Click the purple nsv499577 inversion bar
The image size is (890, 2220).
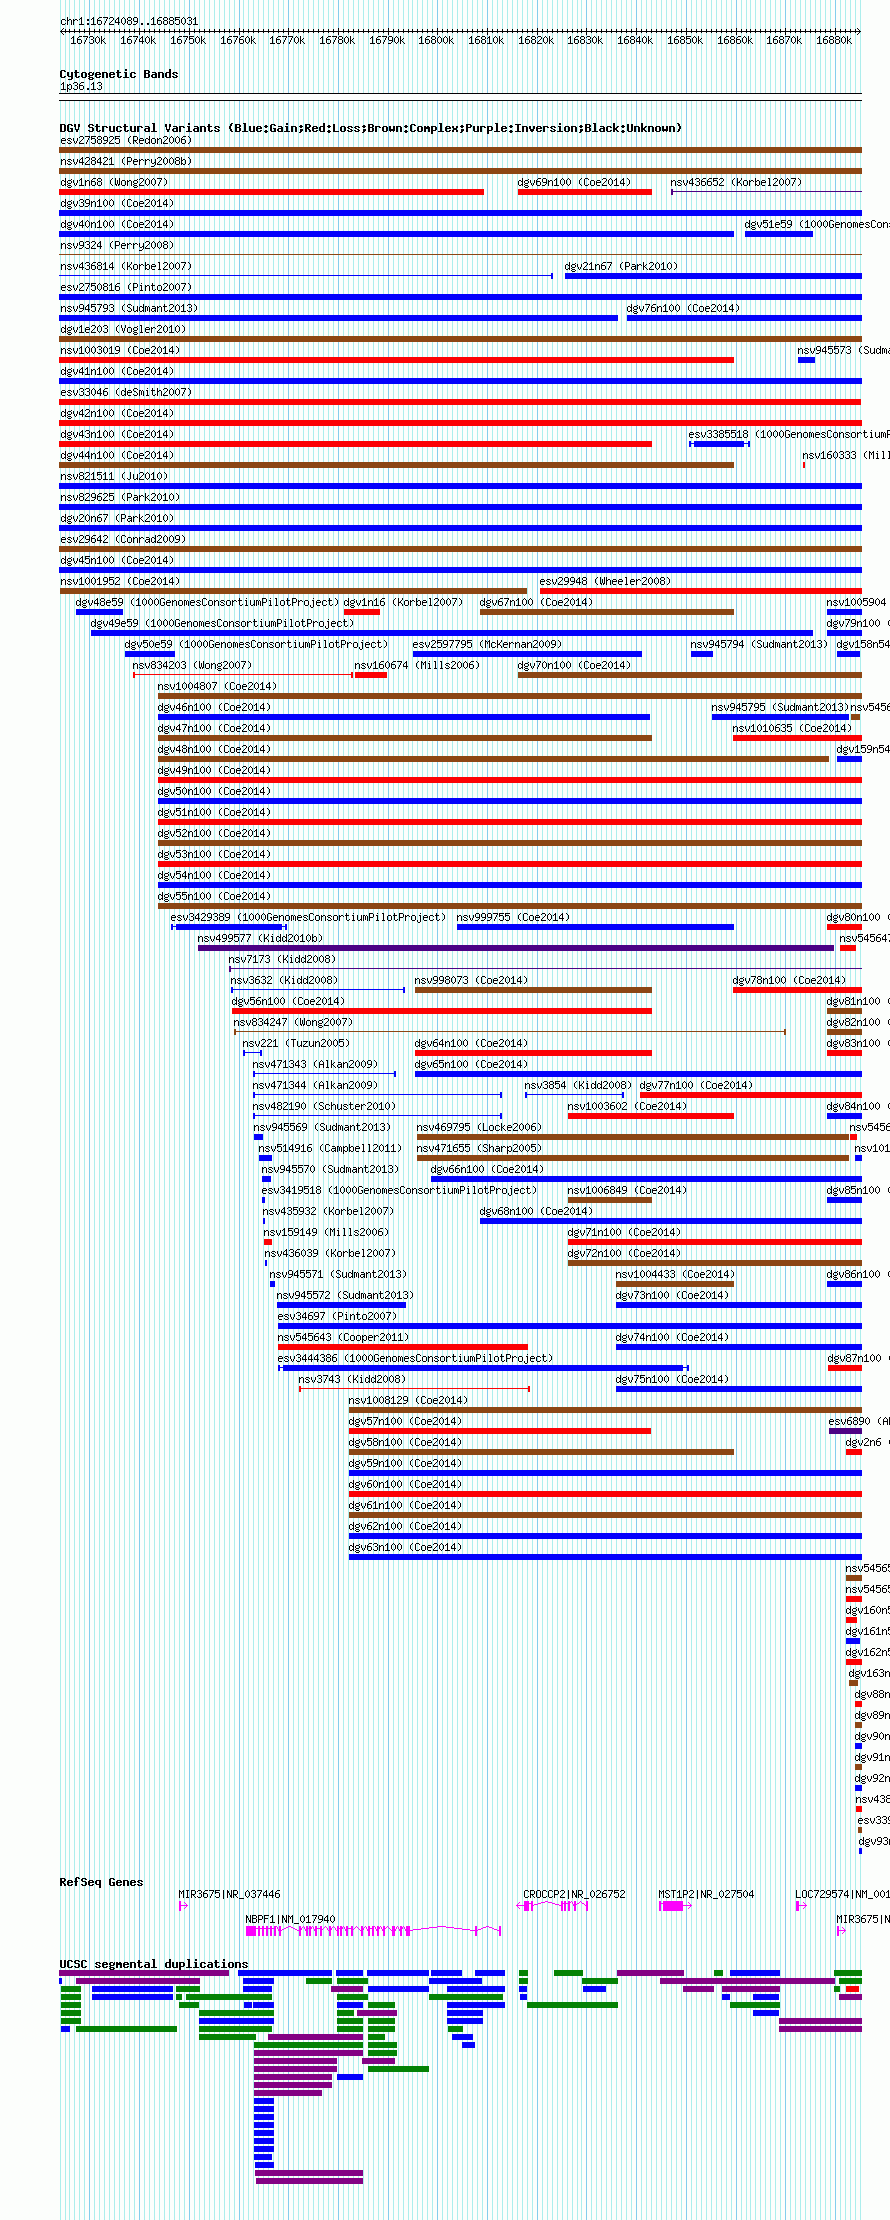[x=516, y=948]
